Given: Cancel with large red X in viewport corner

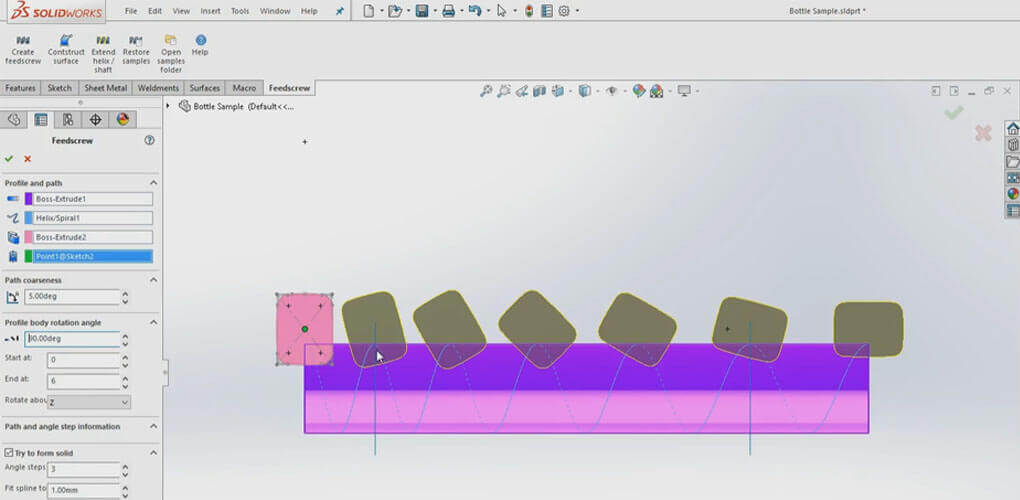Looking at the screenshot, I should point(983,133).
